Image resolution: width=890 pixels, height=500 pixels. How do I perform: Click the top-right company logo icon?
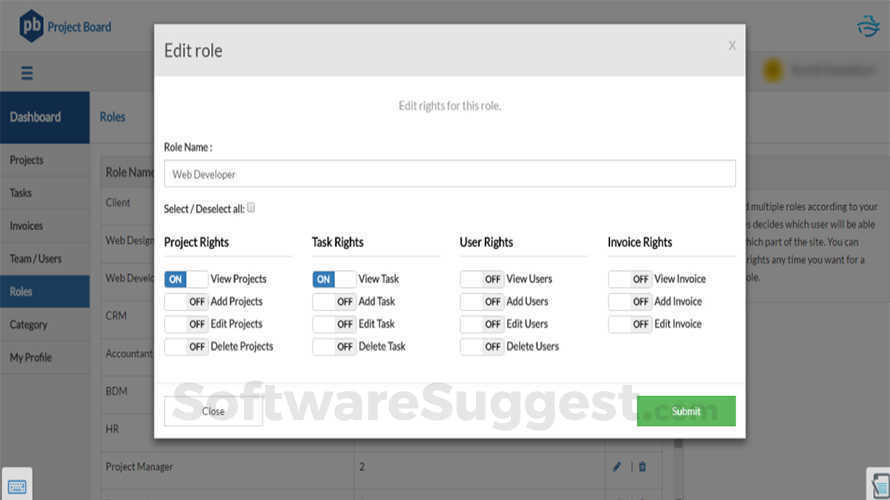(x=868, y=27)
